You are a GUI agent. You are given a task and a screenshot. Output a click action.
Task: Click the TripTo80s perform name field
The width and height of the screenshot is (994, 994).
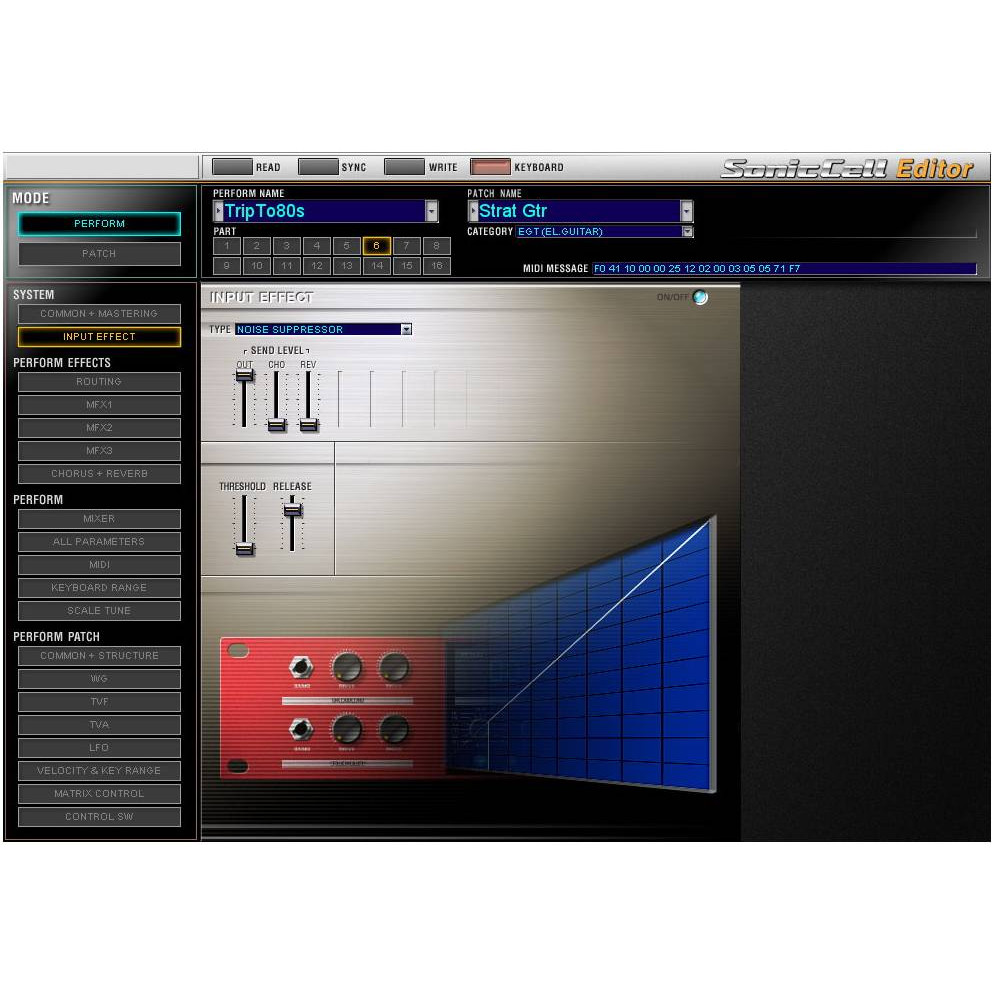coord(325,211)
